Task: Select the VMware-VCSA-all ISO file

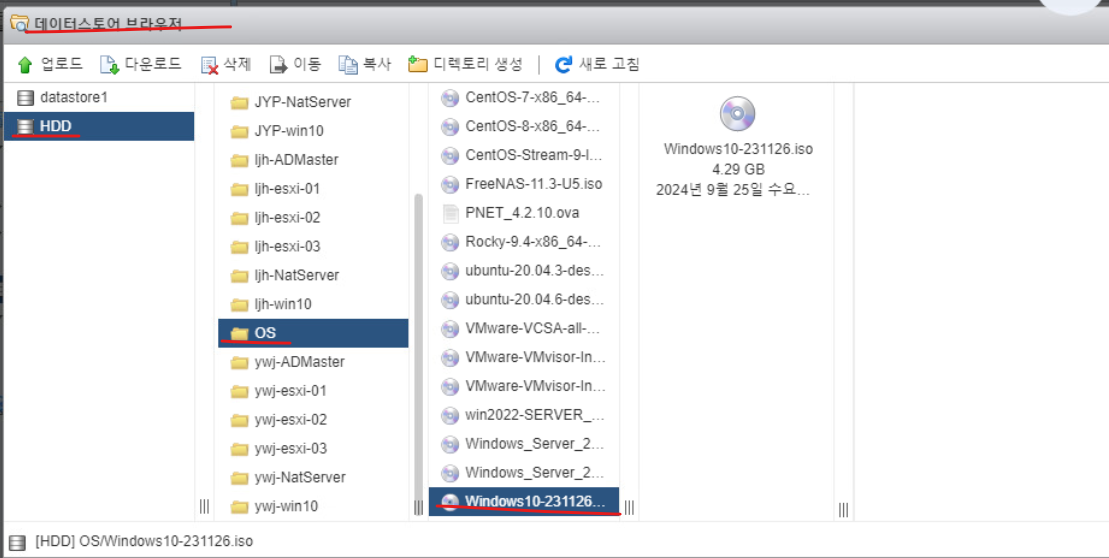Action: (524, 329)
